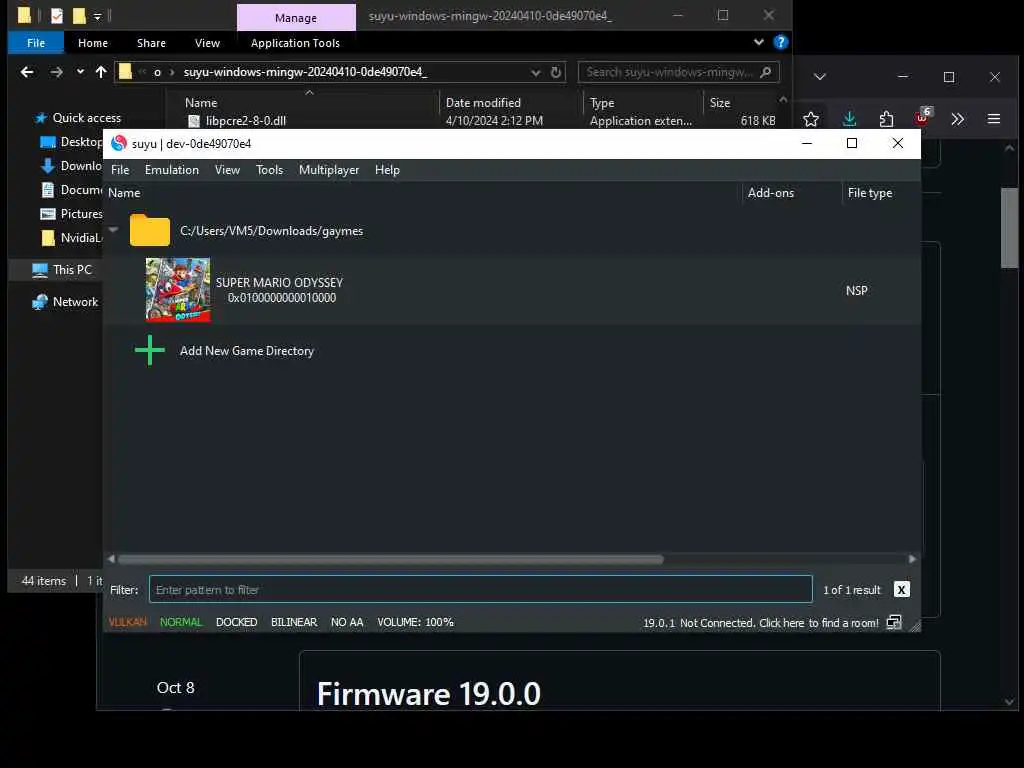Image resolution: width=1024 pixels, height=768 pixels.
Task: Refresh the File Explorer folder view
Action: pyautogui.click(x=556, y=72)
